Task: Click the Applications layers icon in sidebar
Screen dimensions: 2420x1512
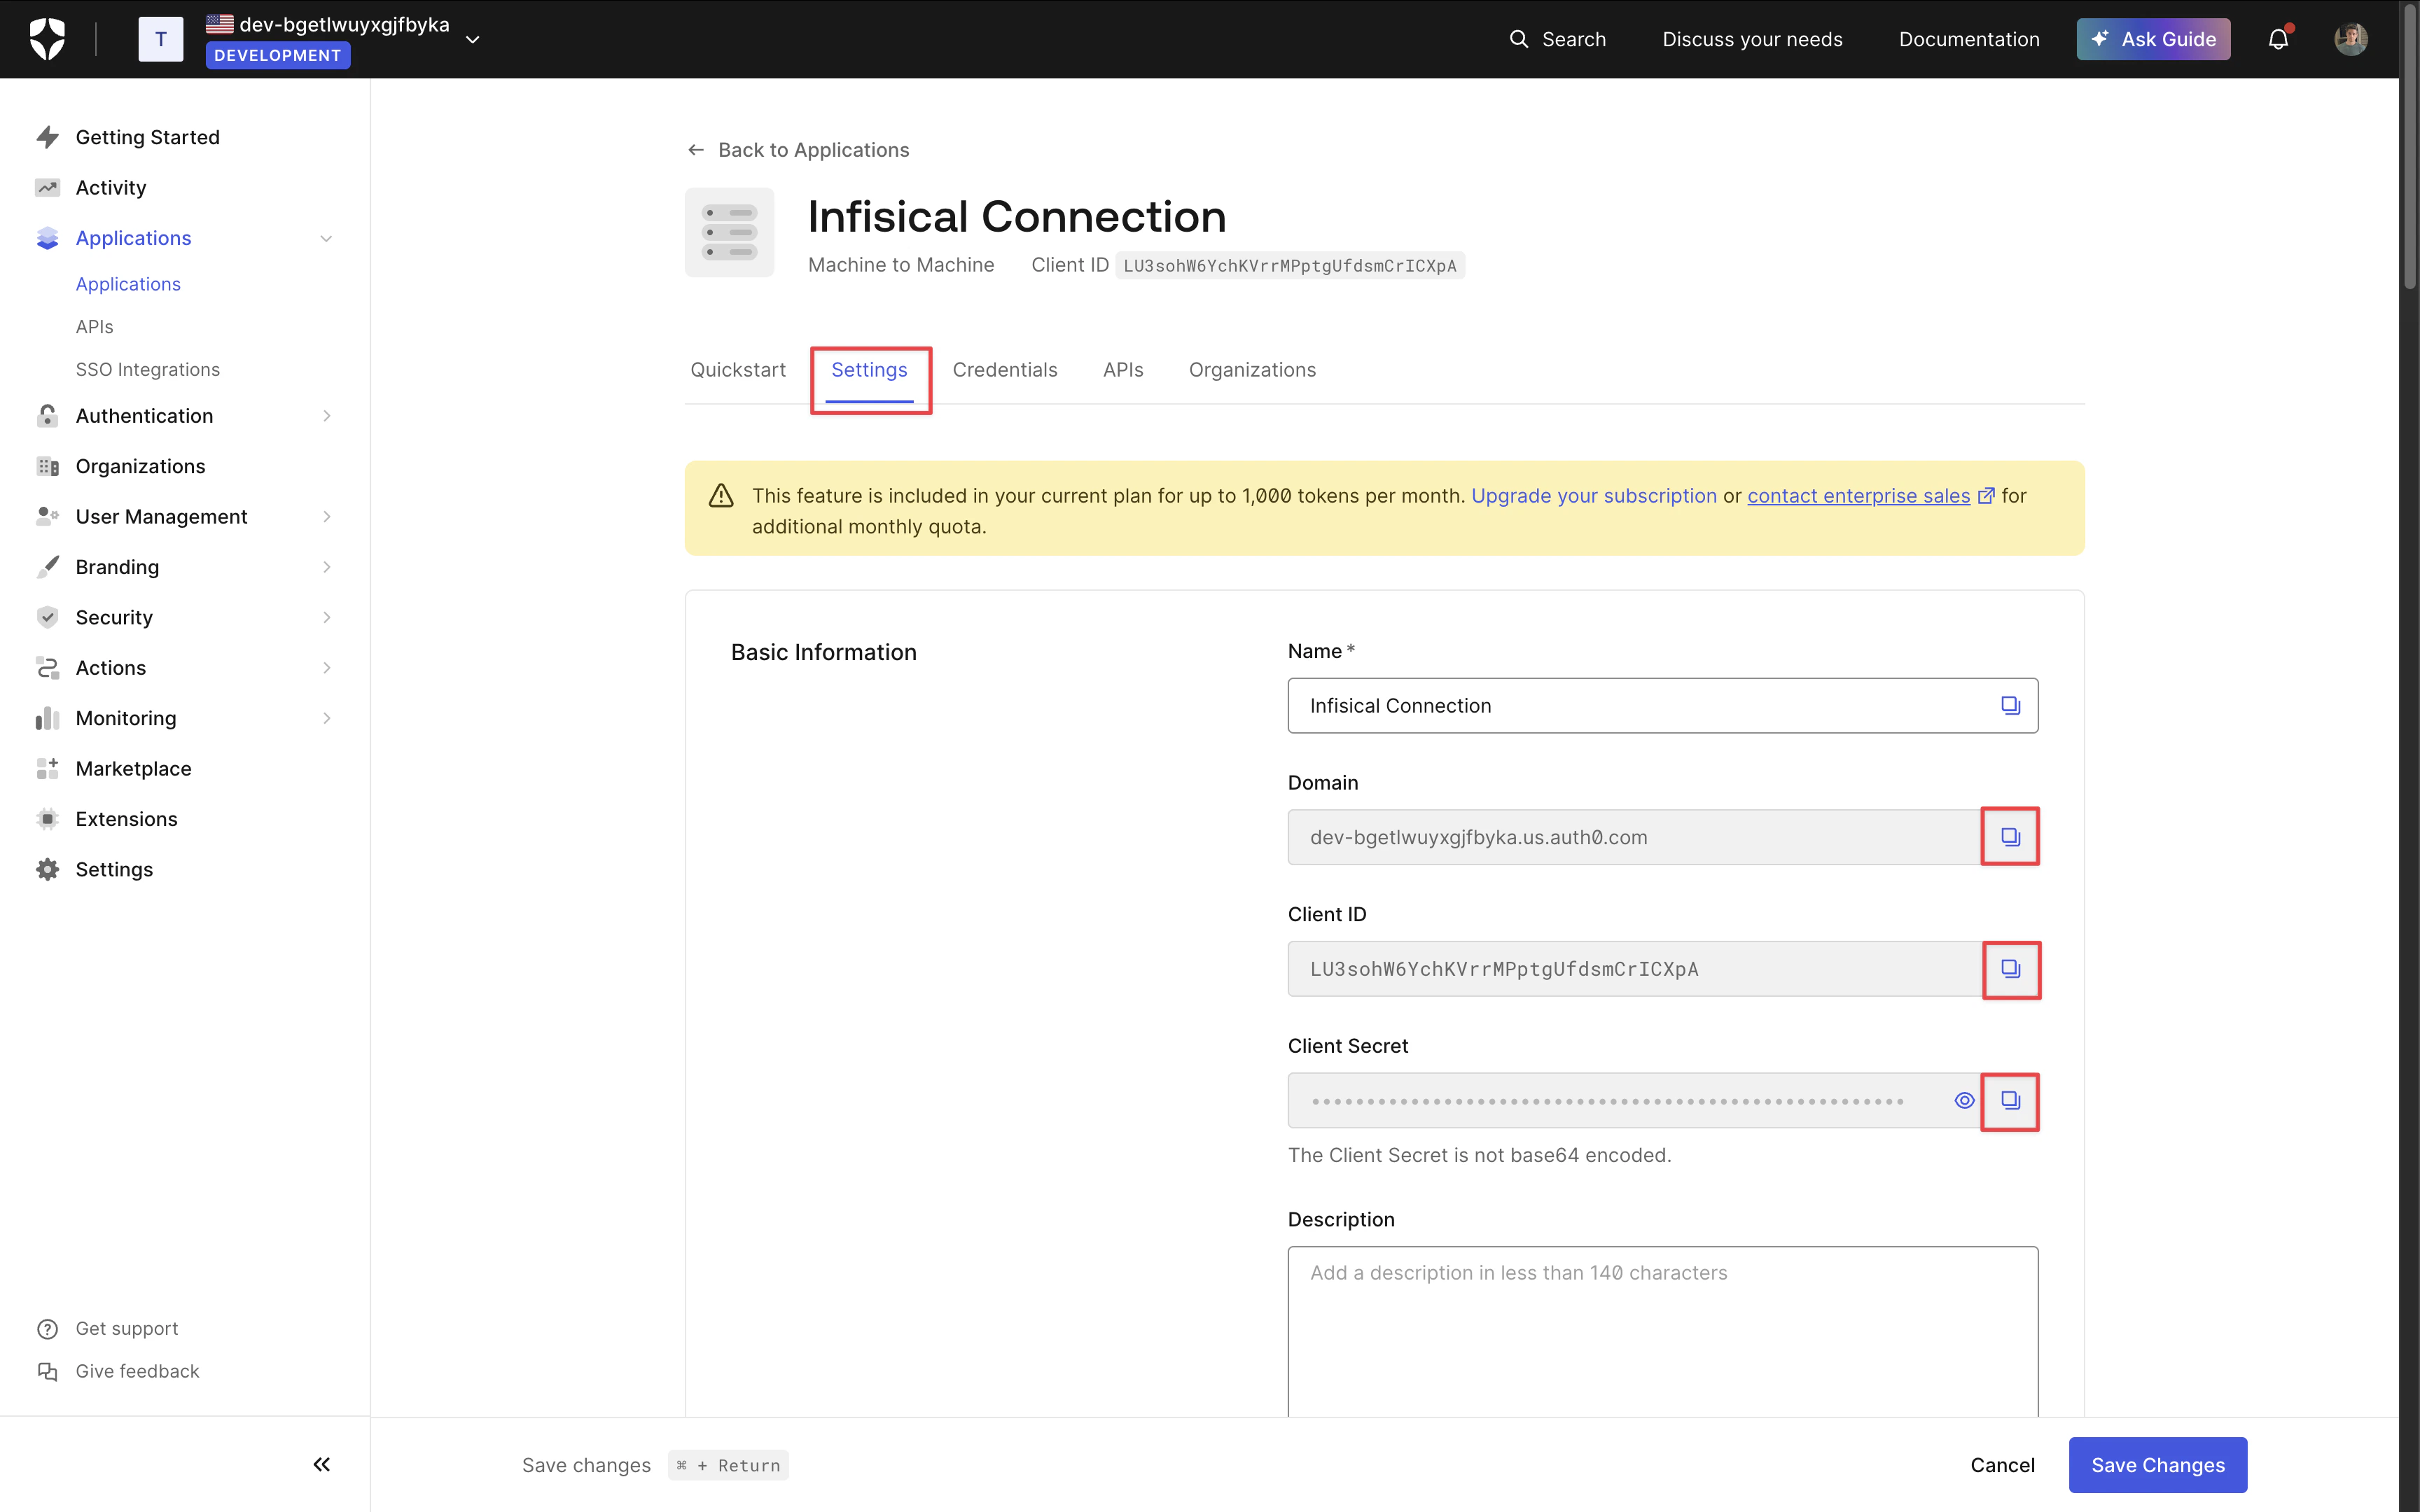Action: pos(47,238)
